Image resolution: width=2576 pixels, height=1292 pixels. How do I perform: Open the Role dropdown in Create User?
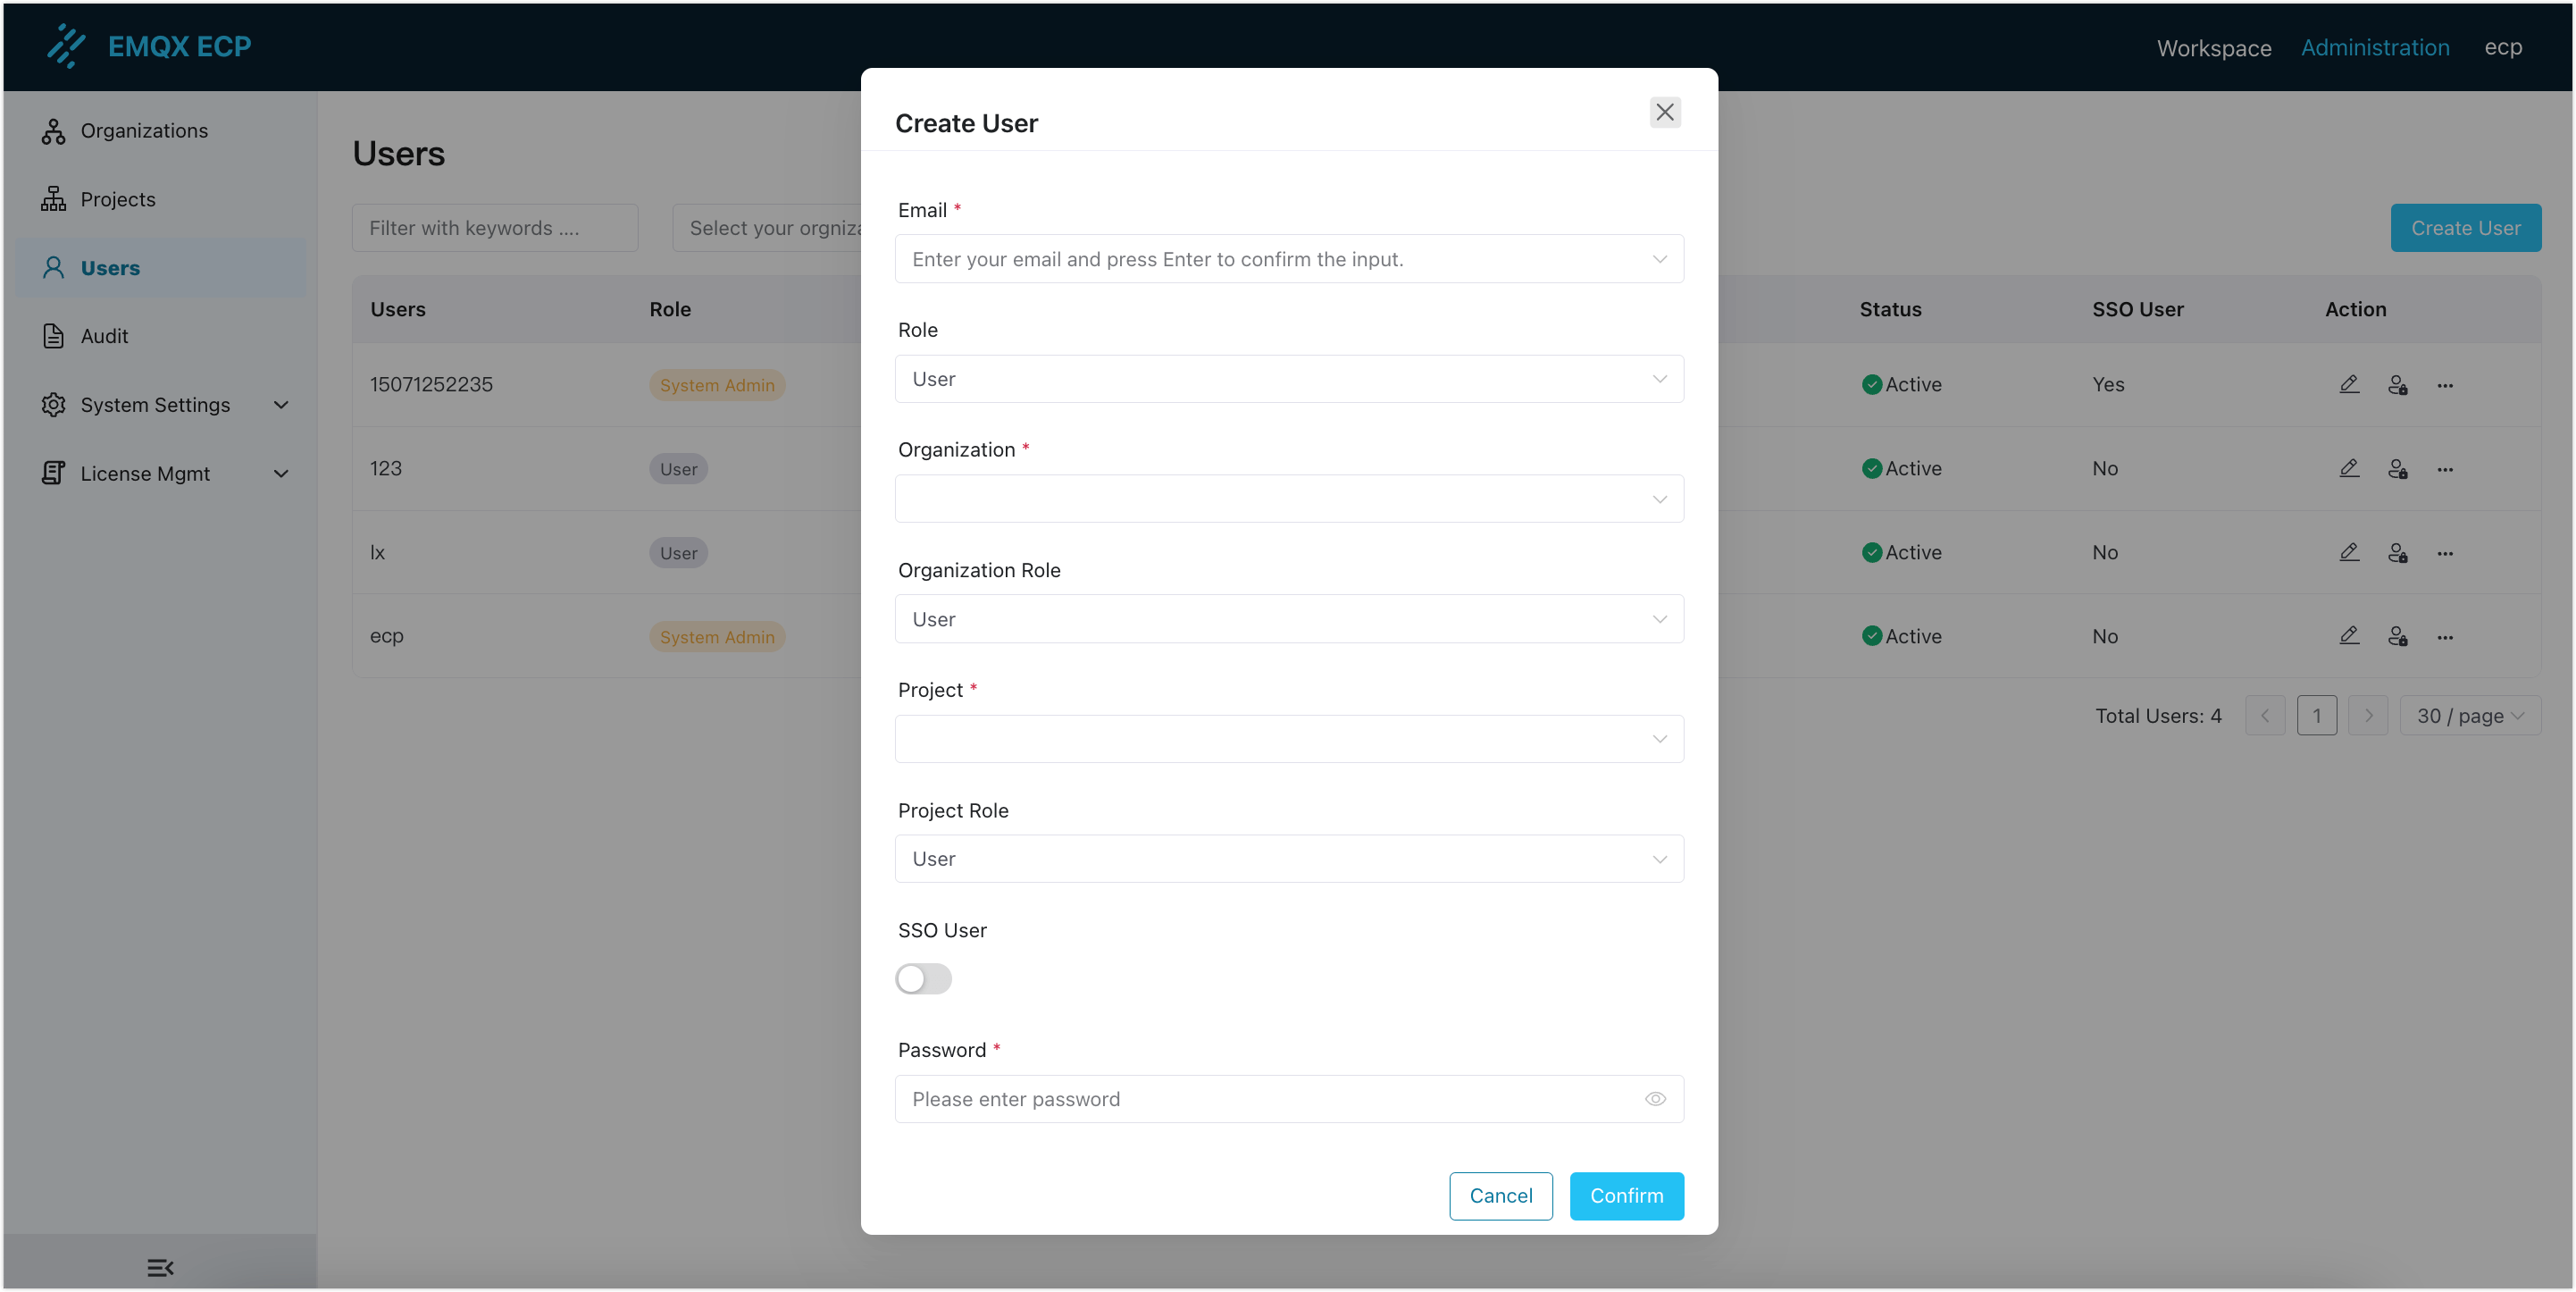pos(1288,379)
